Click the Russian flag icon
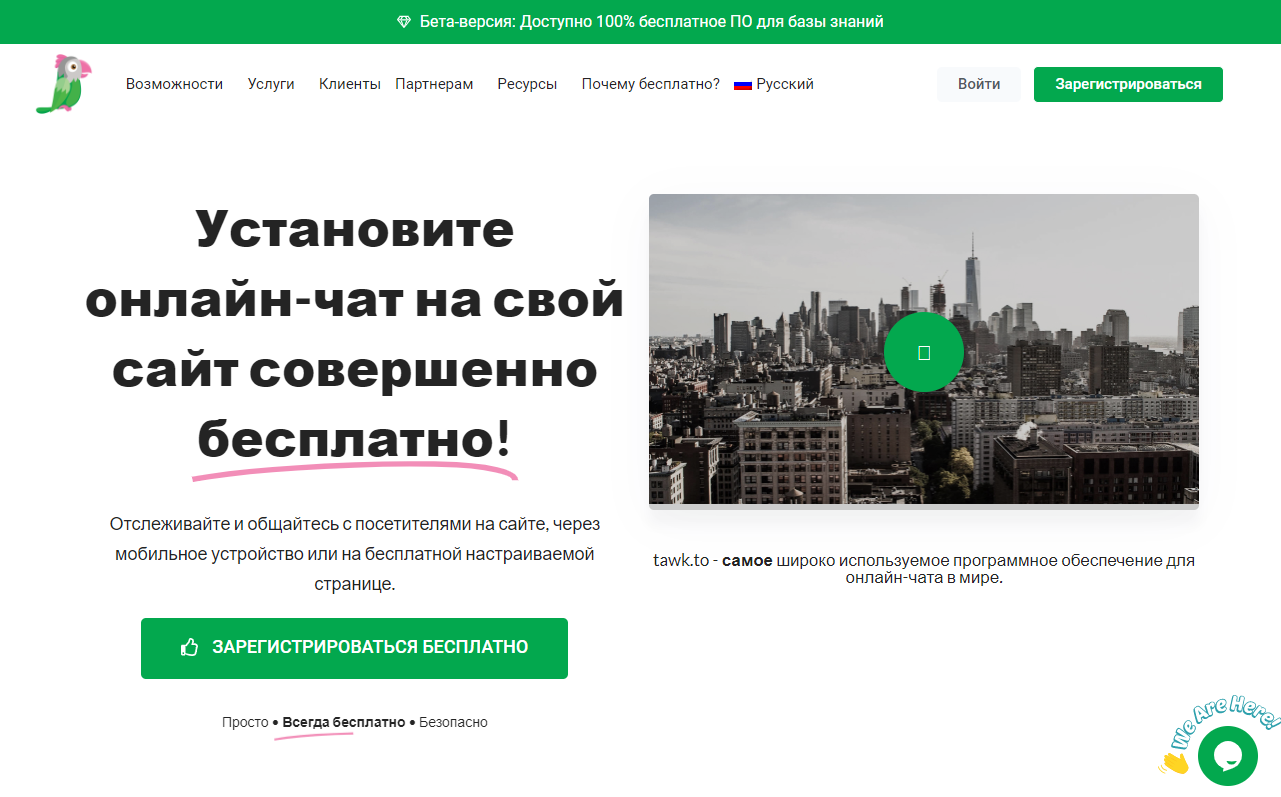1281x797 pixels. (741, 84)
